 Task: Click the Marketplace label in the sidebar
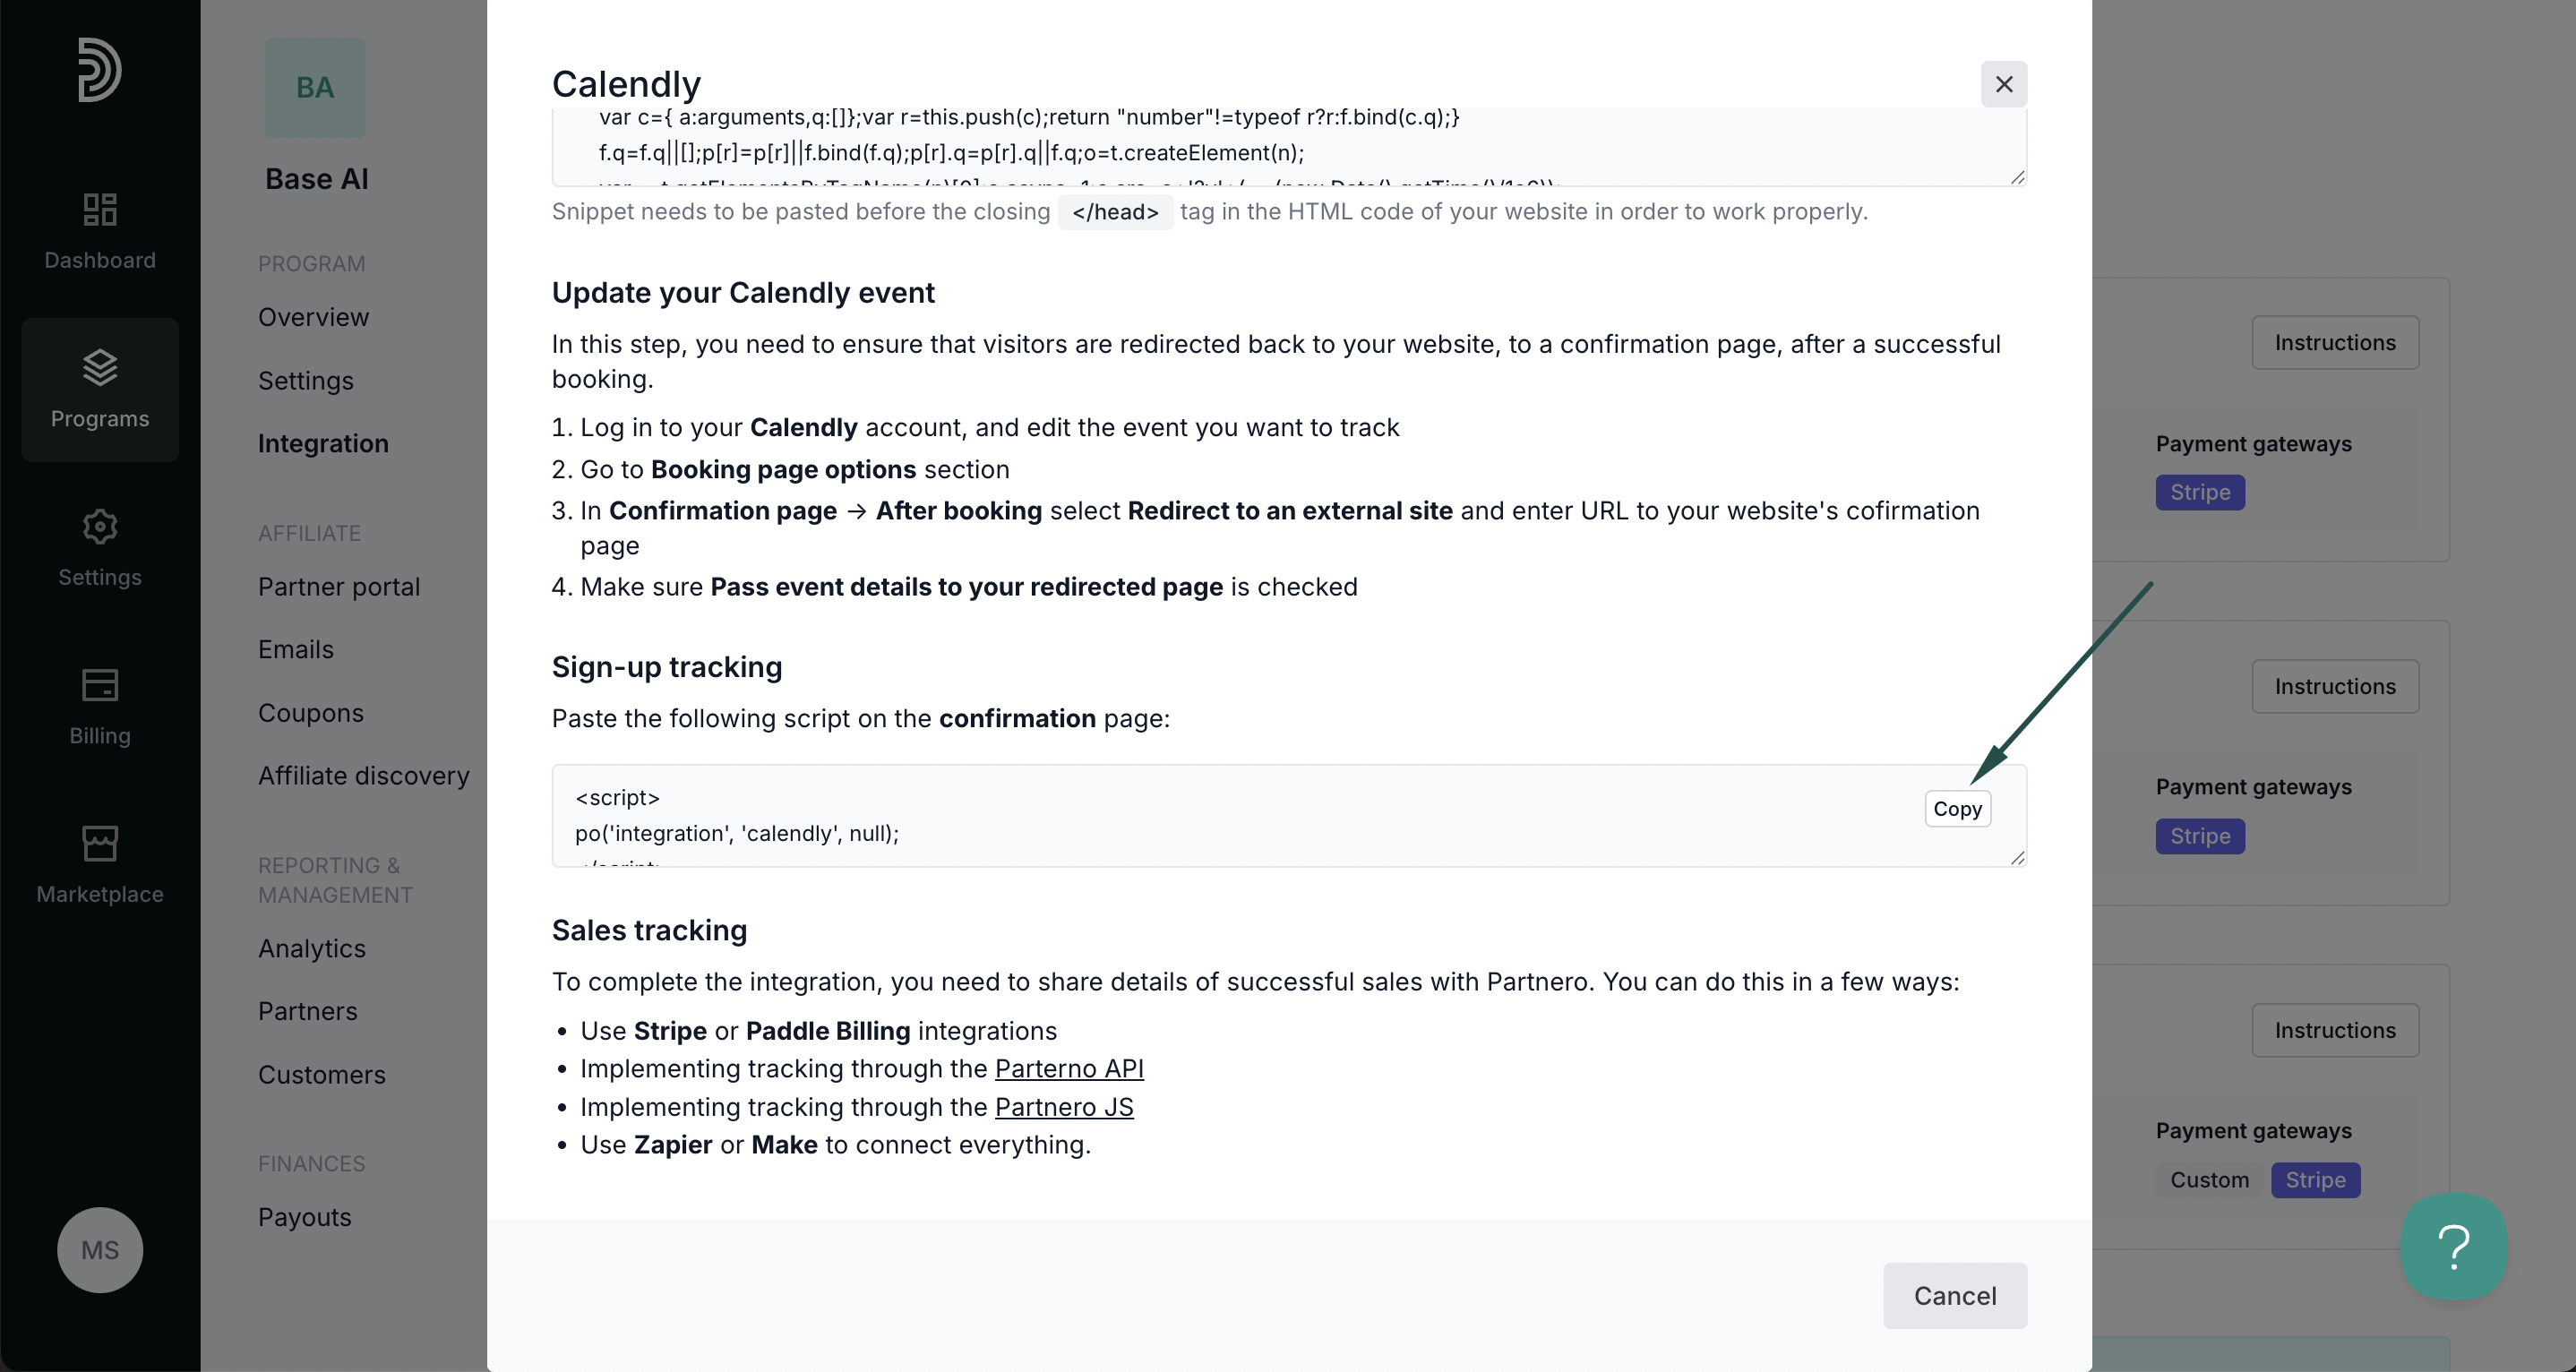click(x=100, y=894)
